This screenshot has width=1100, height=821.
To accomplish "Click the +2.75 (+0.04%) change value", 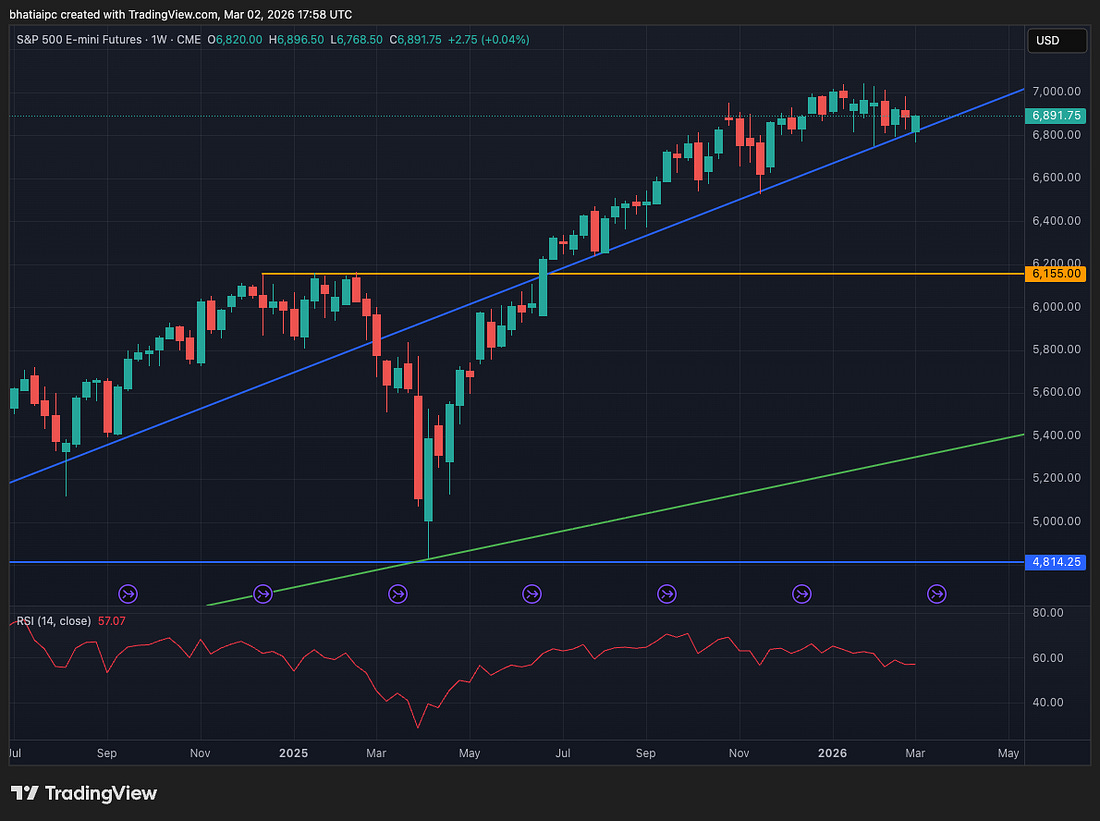I will pos(489,40).
